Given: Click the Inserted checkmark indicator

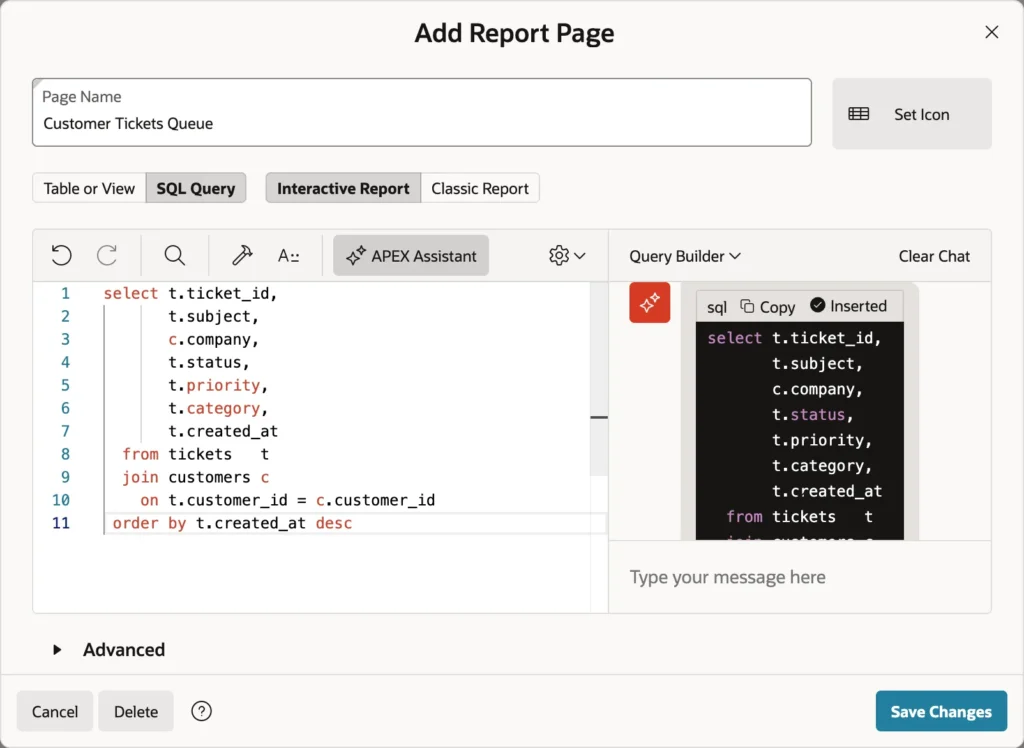Looking at the screenshot, I should [x=848, y=306].
